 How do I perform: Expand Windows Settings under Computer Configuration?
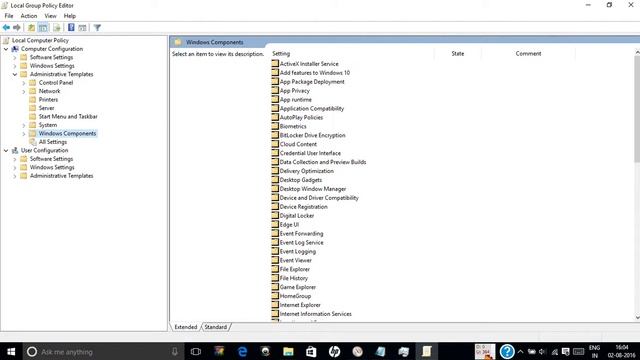pos(15,66)
